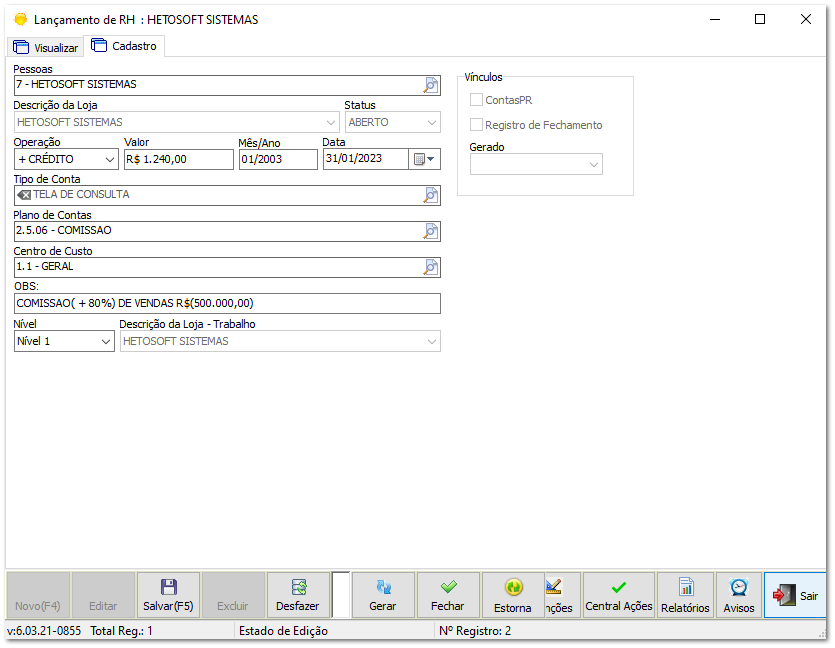
Task: Toggle the Registro de Fechamento checkbox
Action: [x=477, y=125]
